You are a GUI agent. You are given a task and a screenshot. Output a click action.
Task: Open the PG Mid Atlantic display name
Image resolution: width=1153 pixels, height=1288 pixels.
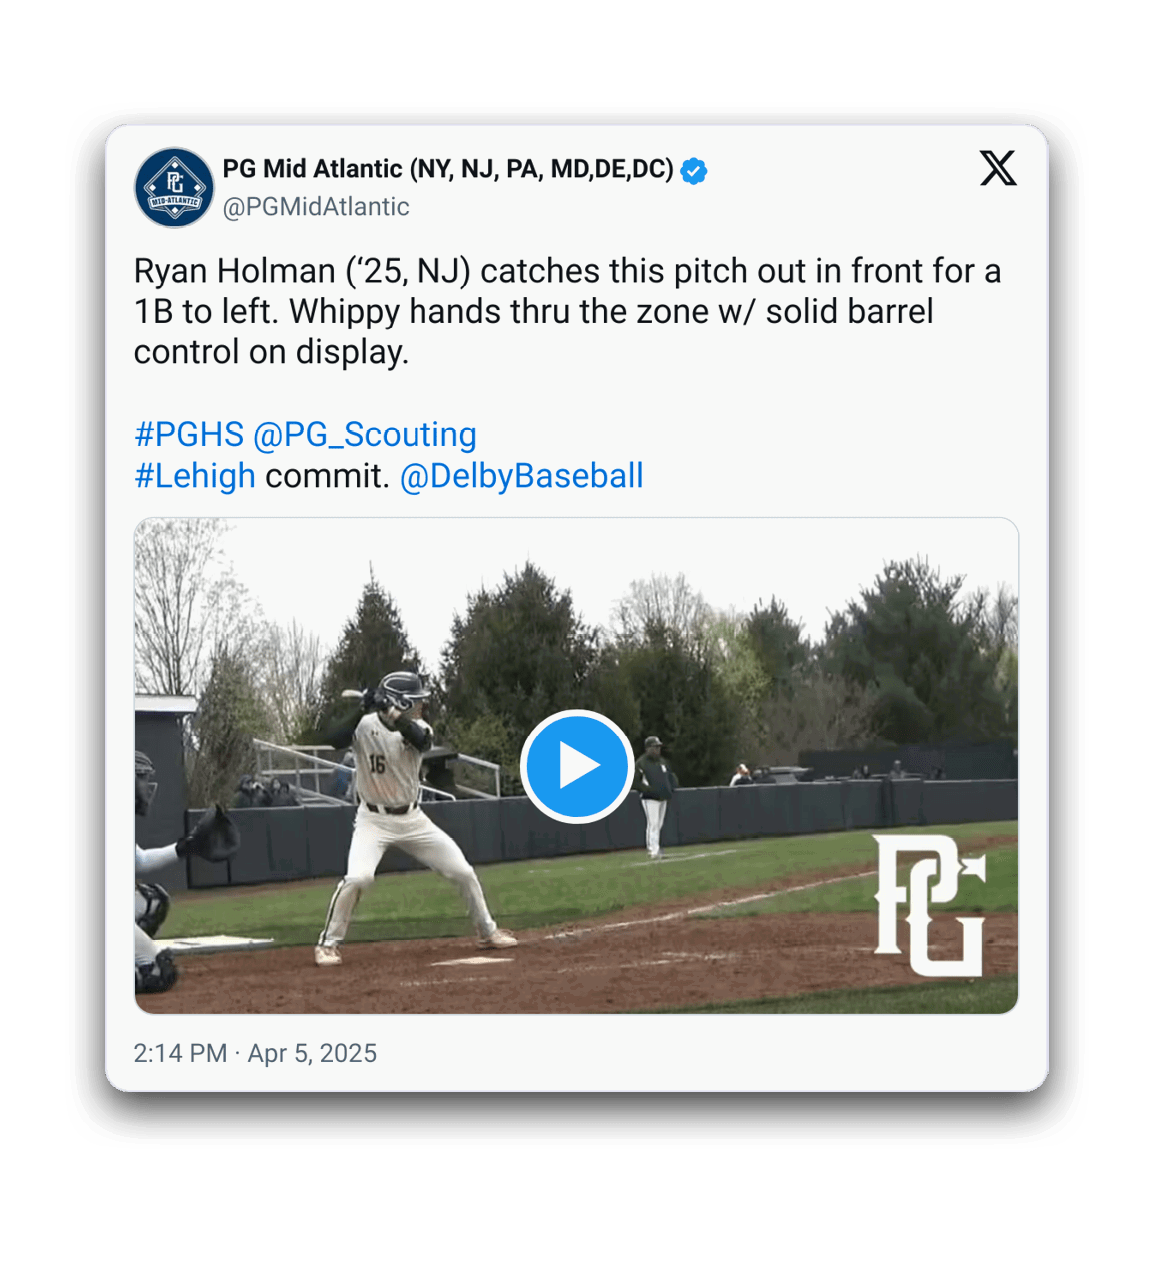(x=447, y=169)
